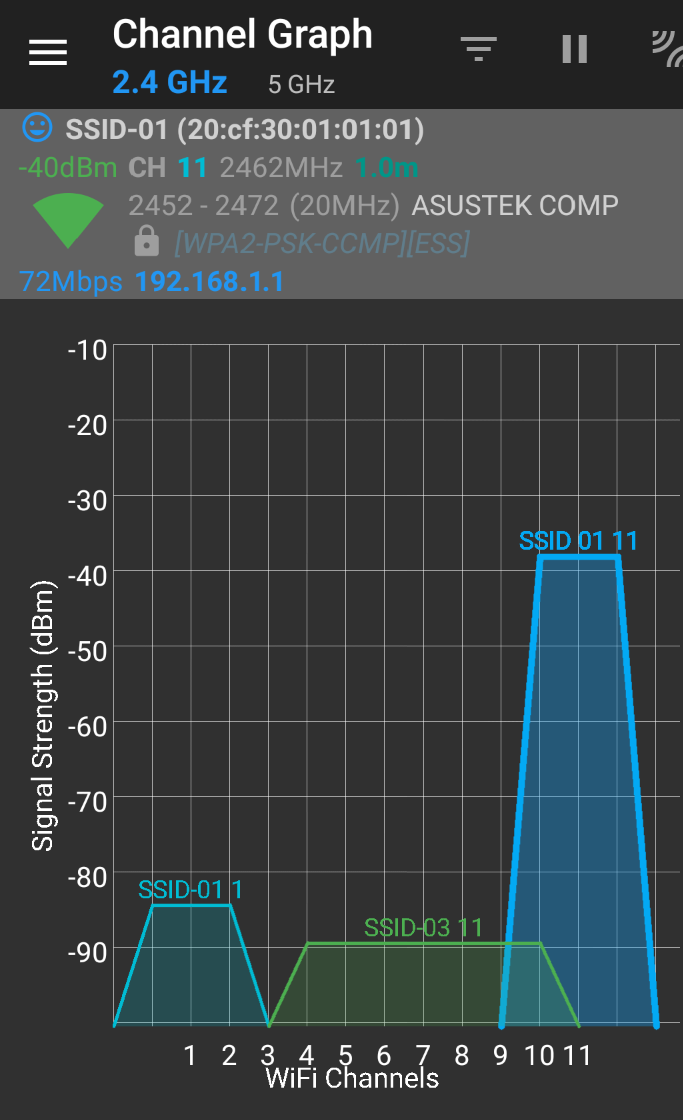Tap the WiFi scanner icon at top right
Viewport: 683px width, 1120px height.
coord(668,49)
